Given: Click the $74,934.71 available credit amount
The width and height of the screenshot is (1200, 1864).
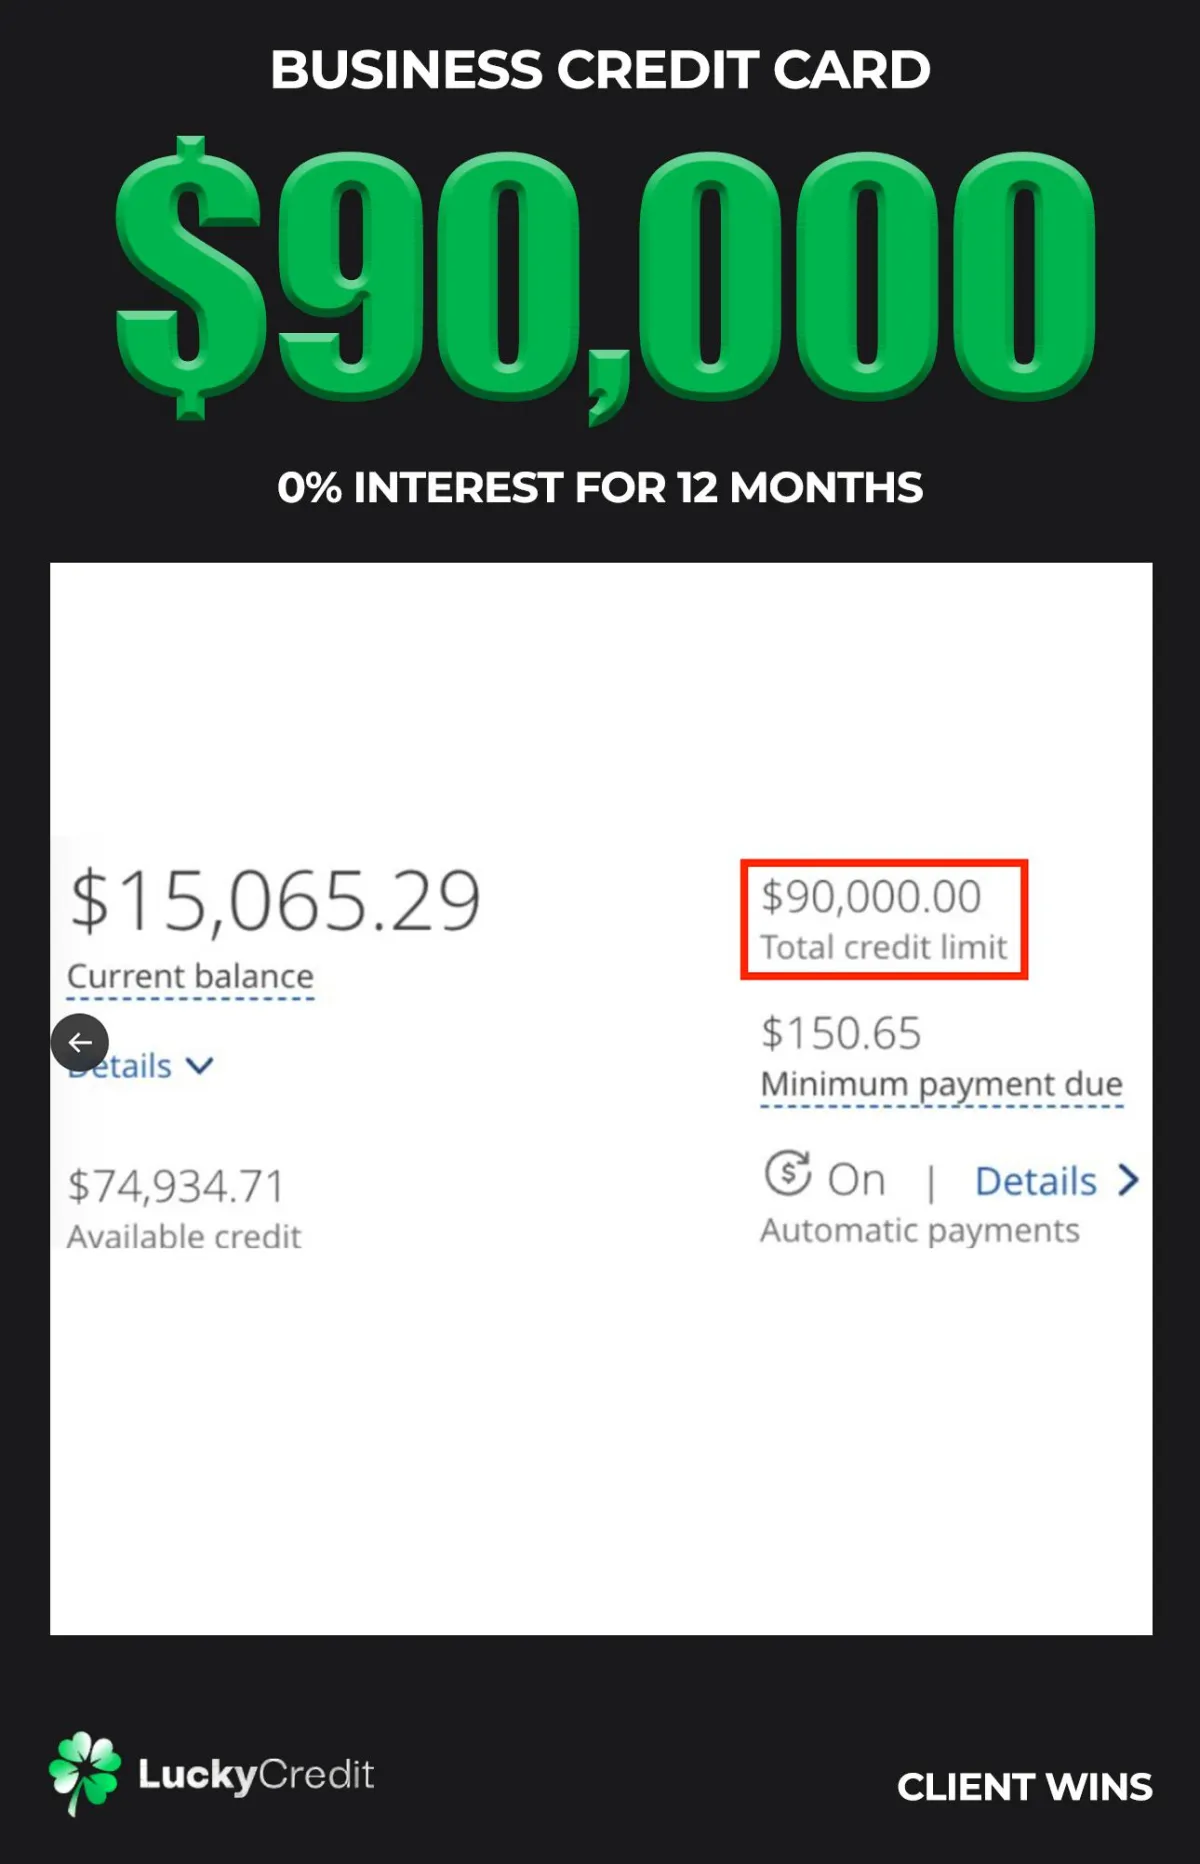Looking at the screenshot, I should (x=176, y=1187).
